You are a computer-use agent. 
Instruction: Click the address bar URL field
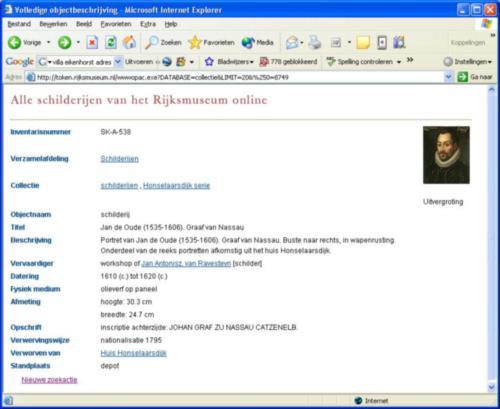pos(240,77)
